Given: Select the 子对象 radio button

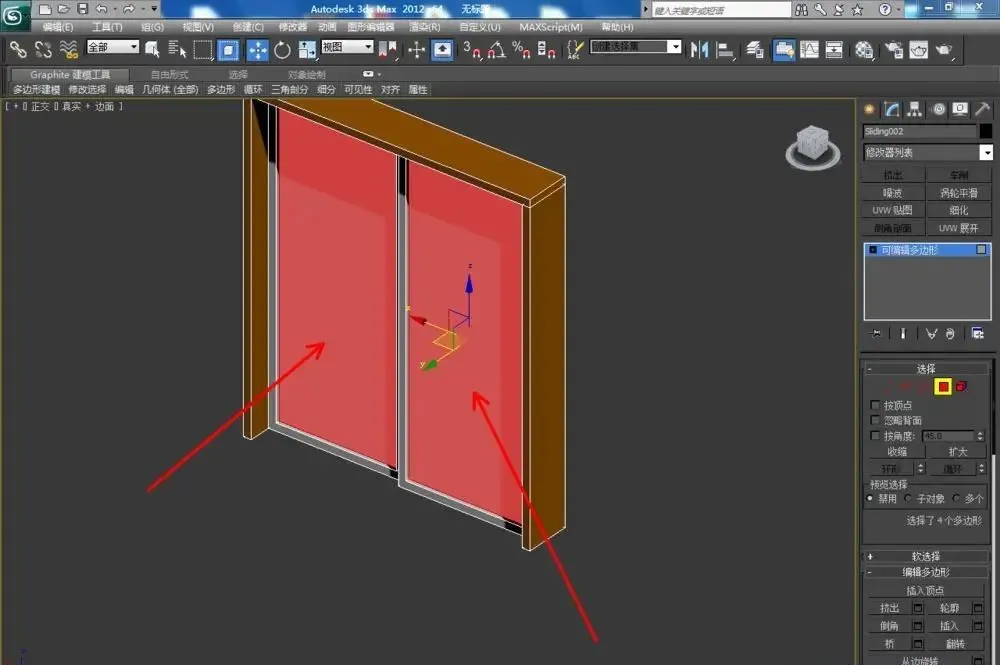Looking at the screenshot, I should pos(908,499).
